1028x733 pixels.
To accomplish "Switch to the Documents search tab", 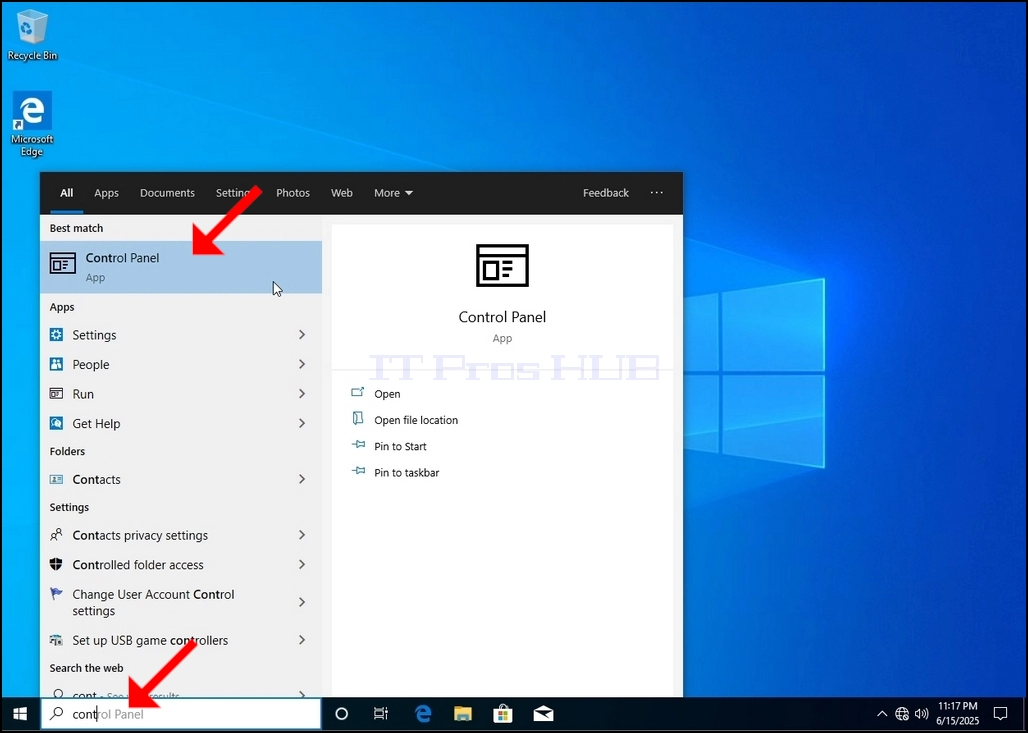I will coord(167,193).
